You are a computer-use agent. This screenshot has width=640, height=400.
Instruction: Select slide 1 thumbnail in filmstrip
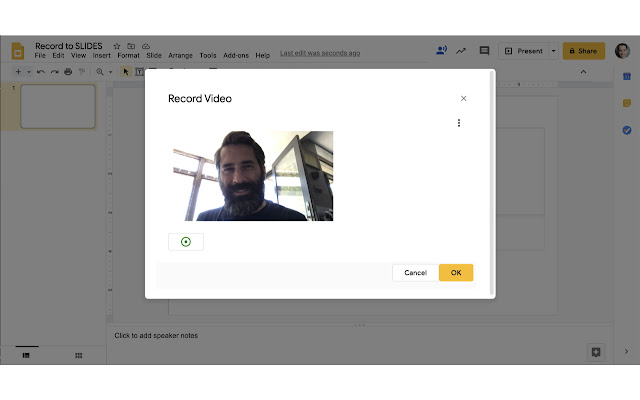tap(58, 107)
